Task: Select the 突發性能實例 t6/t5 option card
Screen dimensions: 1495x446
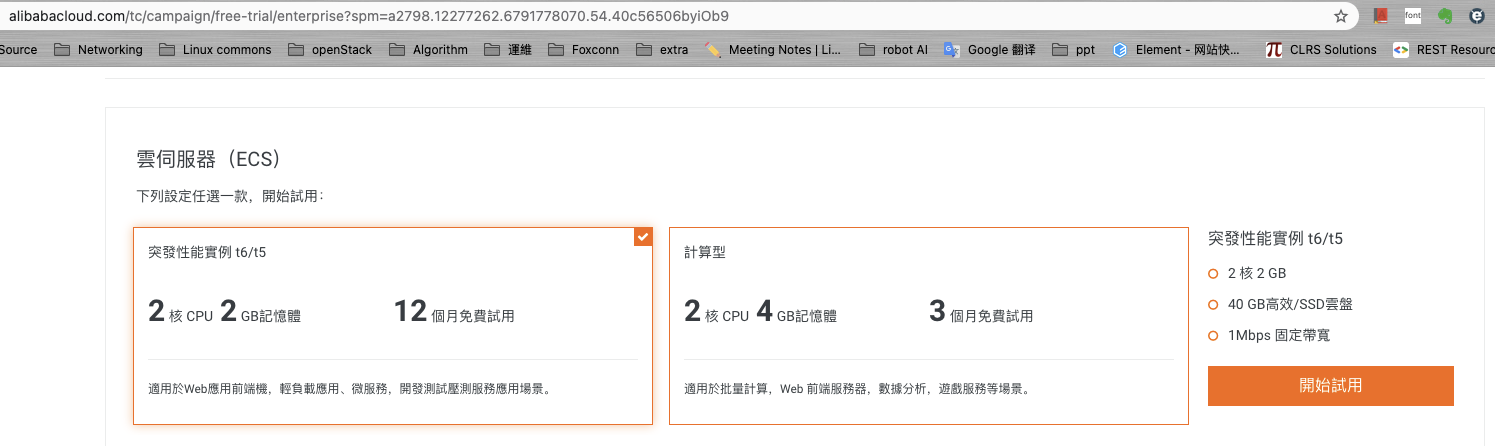Action: click(392, 325)
